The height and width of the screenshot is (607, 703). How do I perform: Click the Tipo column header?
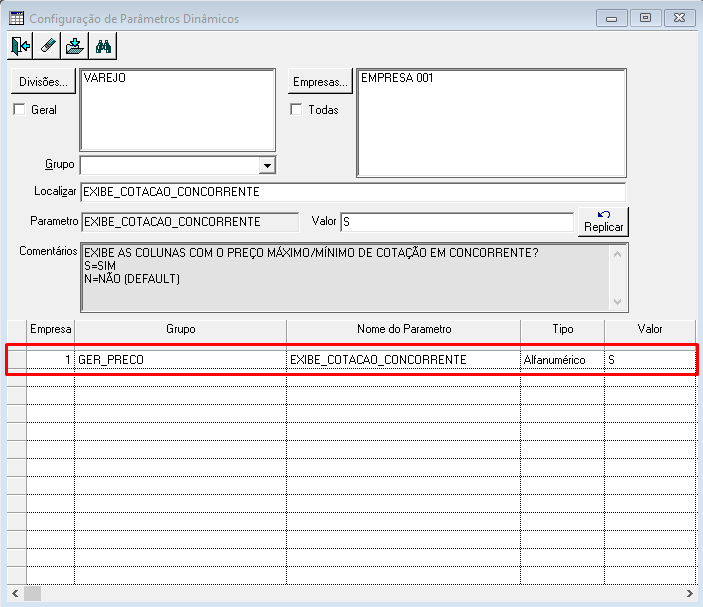point(563,330)
